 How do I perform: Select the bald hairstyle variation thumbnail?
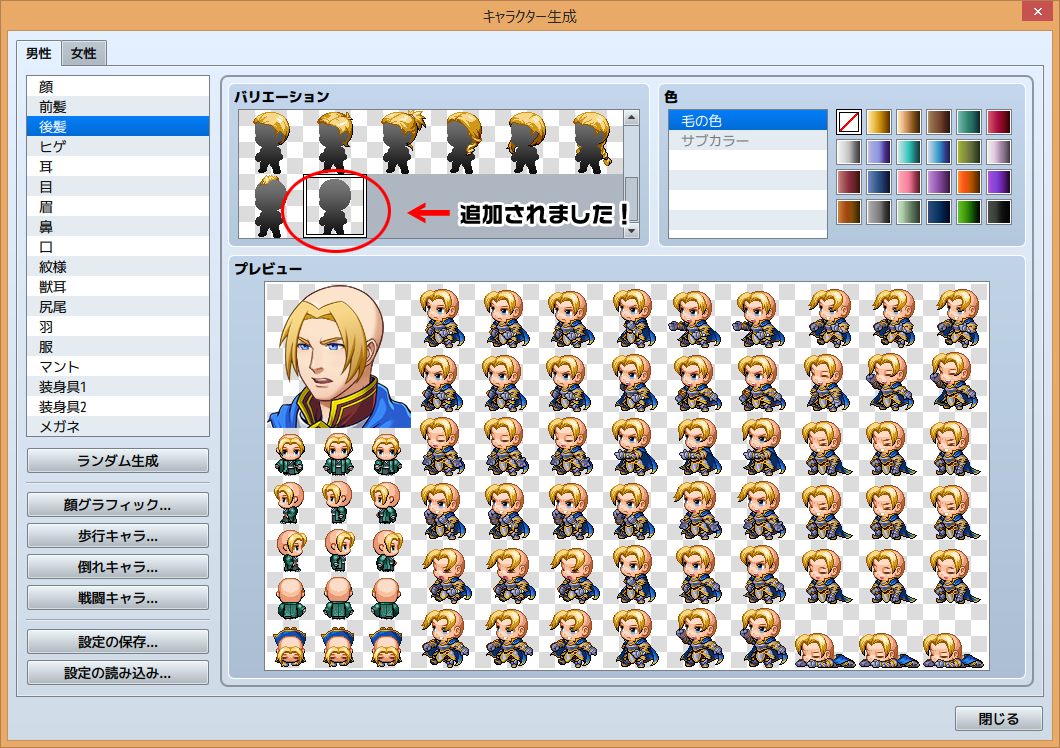[x=335, y=206]
